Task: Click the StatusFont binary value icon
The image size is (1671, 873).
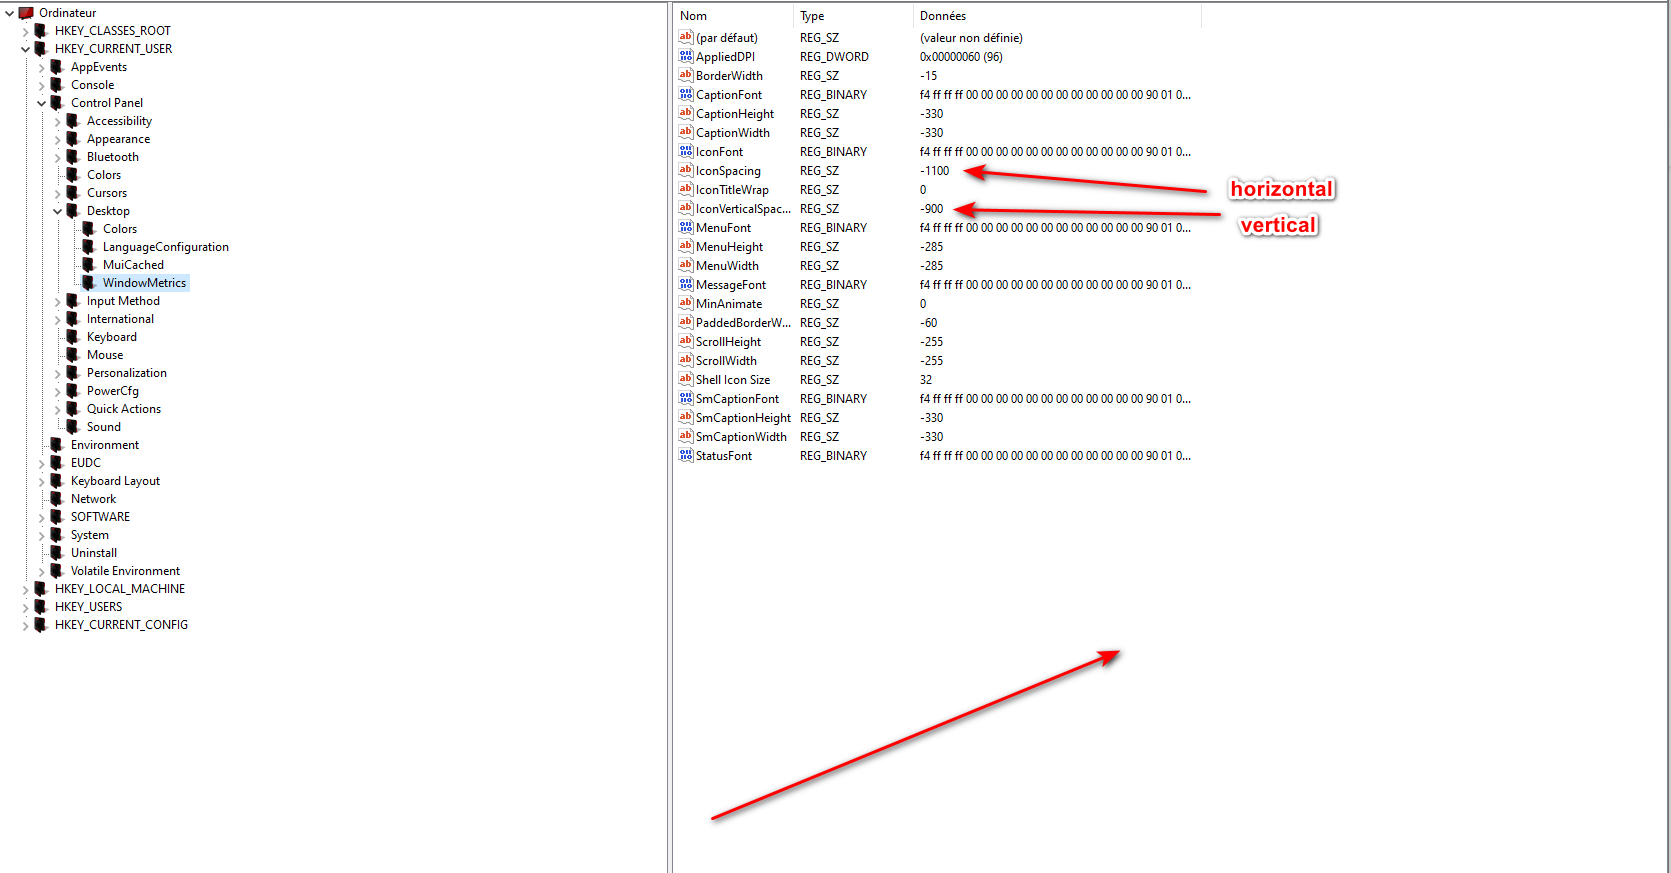Action: pos(685,456)
